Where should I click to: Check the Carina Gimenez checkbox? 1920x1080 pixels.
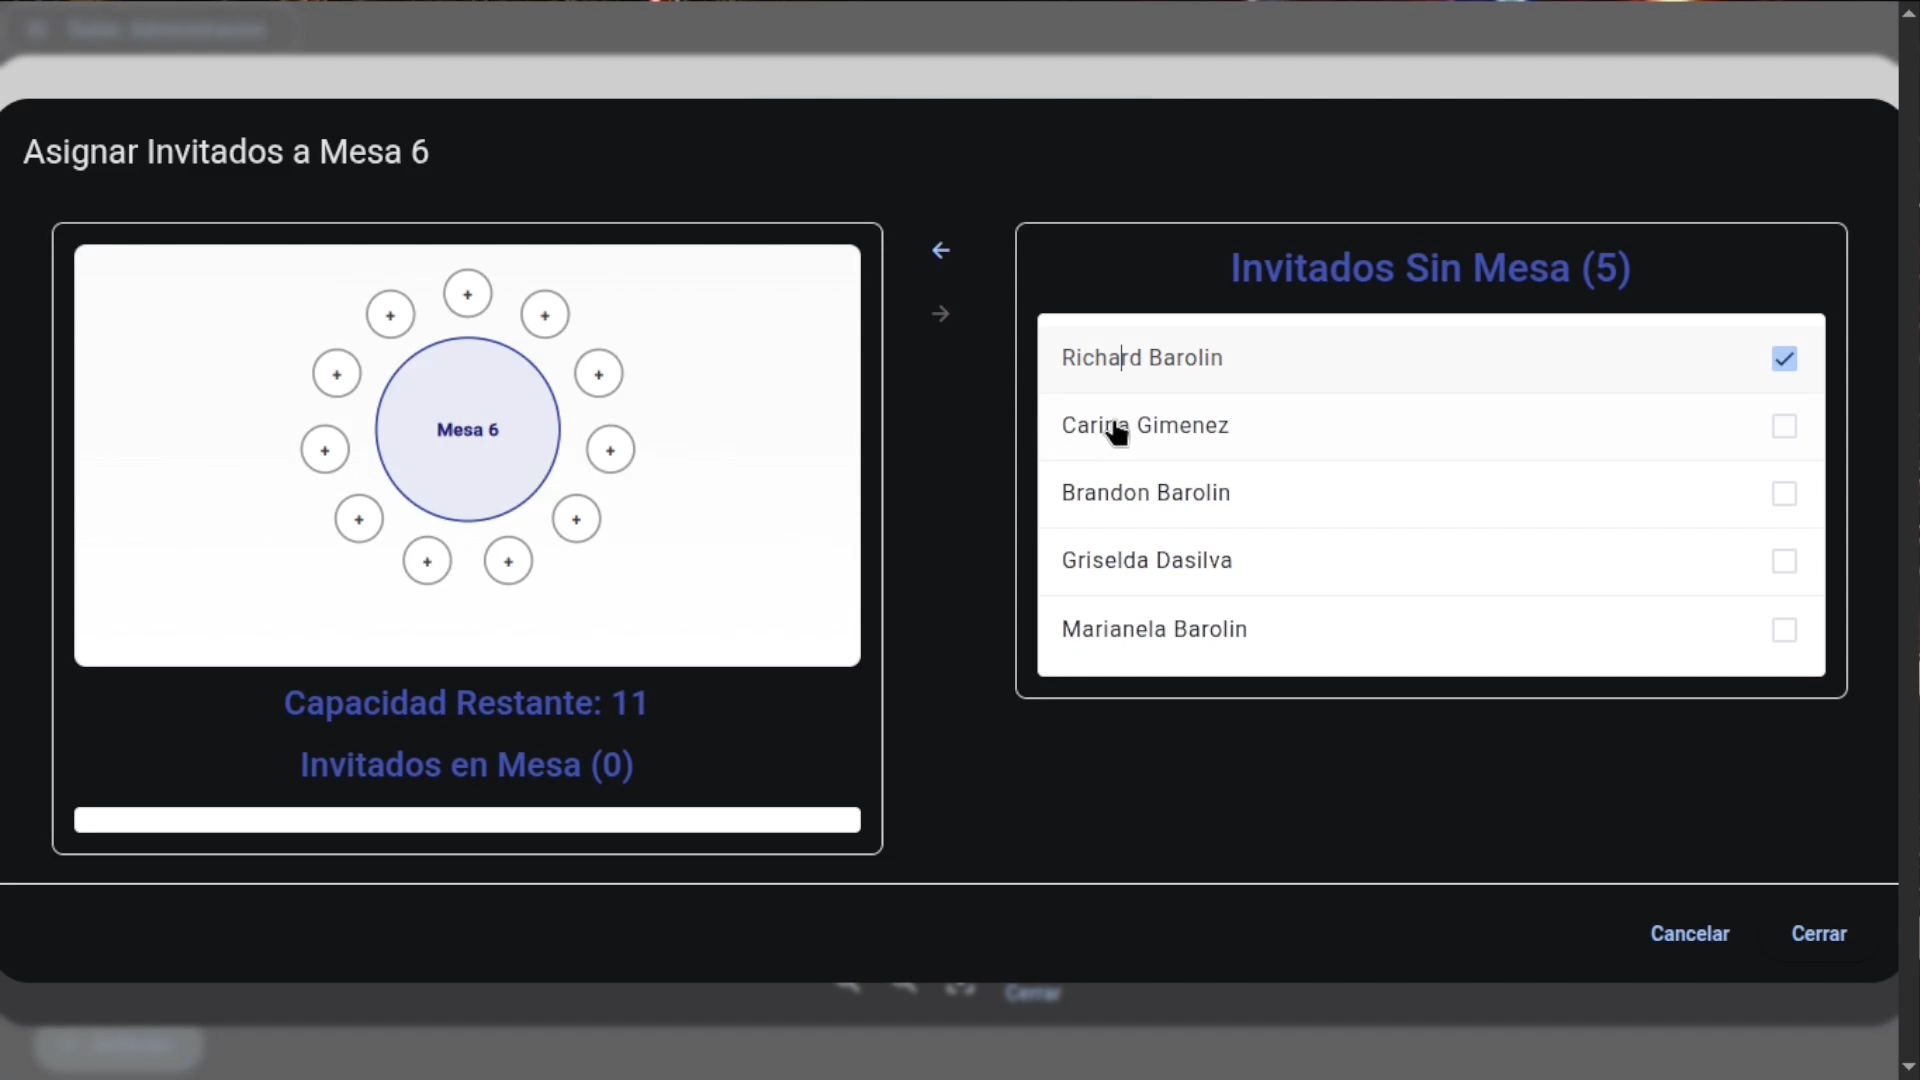tap(1784, 426)
